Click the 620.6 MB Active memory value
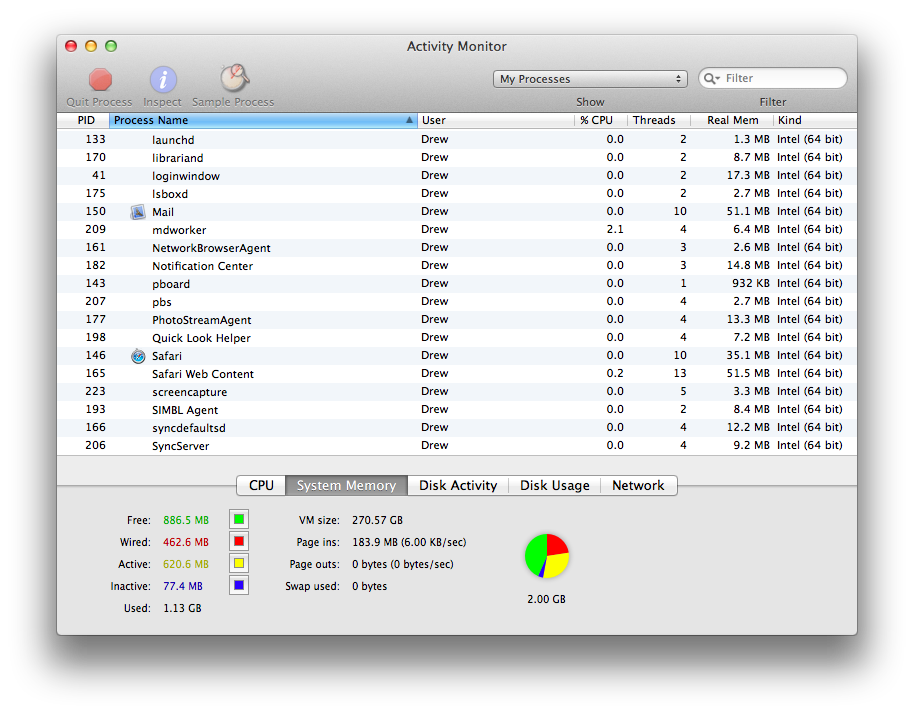 [186, 564]
